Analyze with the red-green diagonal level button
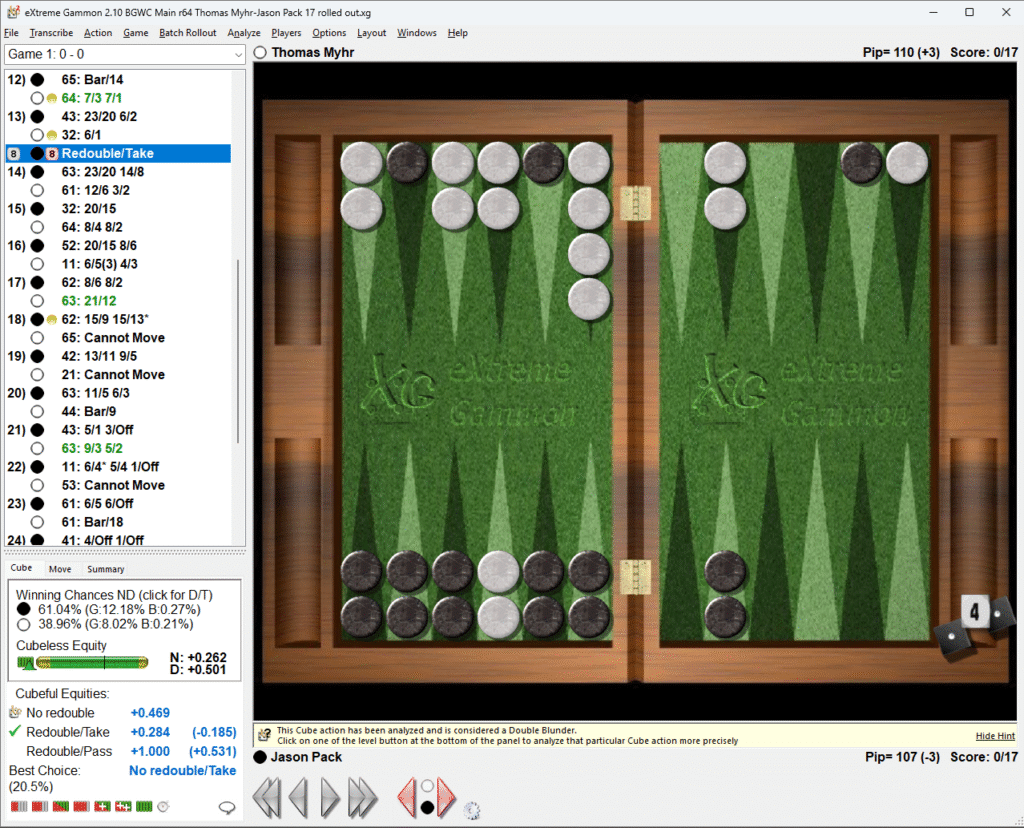This screenshot has width=1024, height=828. [61, 806]
